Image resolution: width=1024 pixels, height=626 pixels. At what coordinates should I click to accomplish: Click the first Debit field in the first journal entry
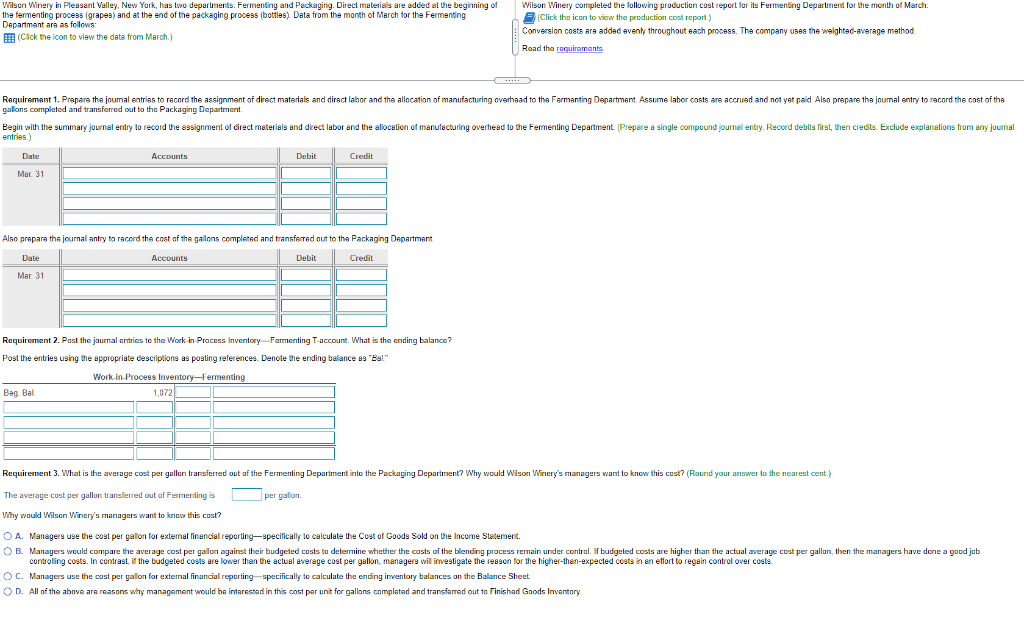click(x=306, y=173)
